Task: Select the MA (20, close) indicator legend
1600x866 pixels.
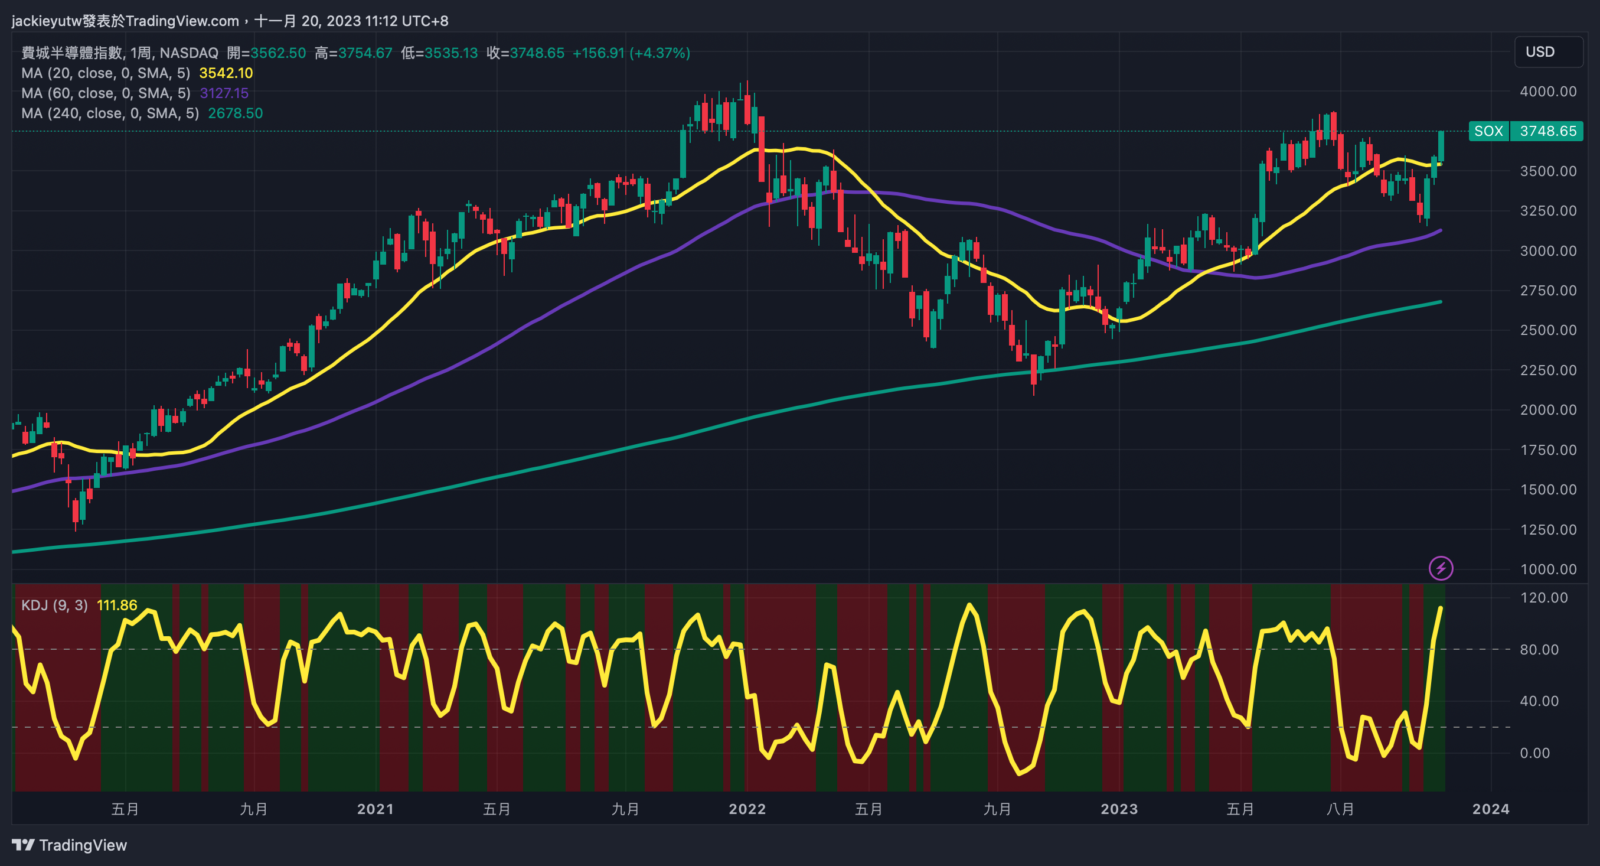Action: click(105, 73)
